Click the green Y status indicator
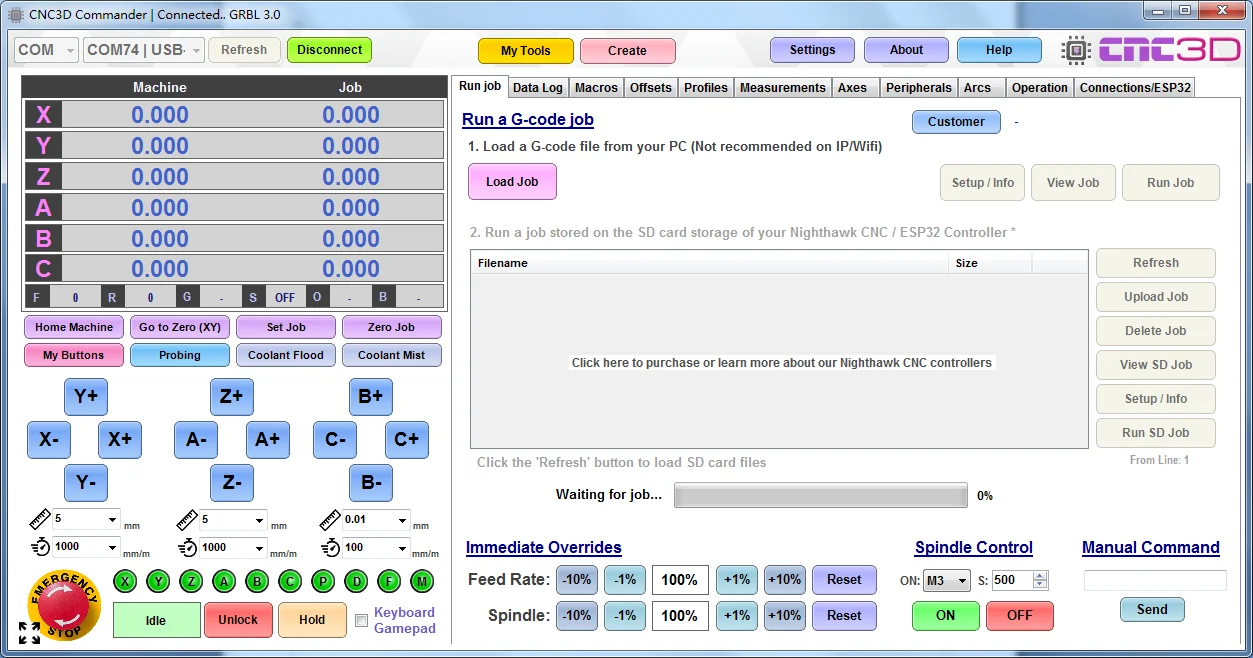The image size is (1253, 658). point(158,581)
